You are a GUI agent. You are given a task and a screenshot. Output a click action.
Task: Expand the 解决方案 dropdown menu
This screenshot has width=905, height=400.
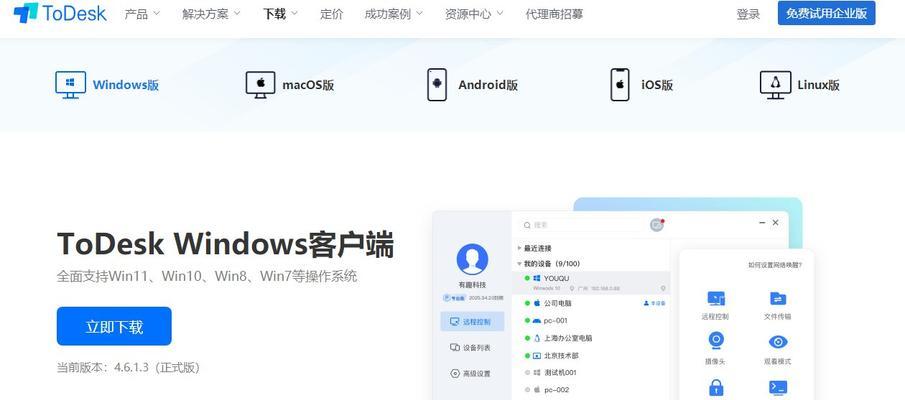[211, 14]
